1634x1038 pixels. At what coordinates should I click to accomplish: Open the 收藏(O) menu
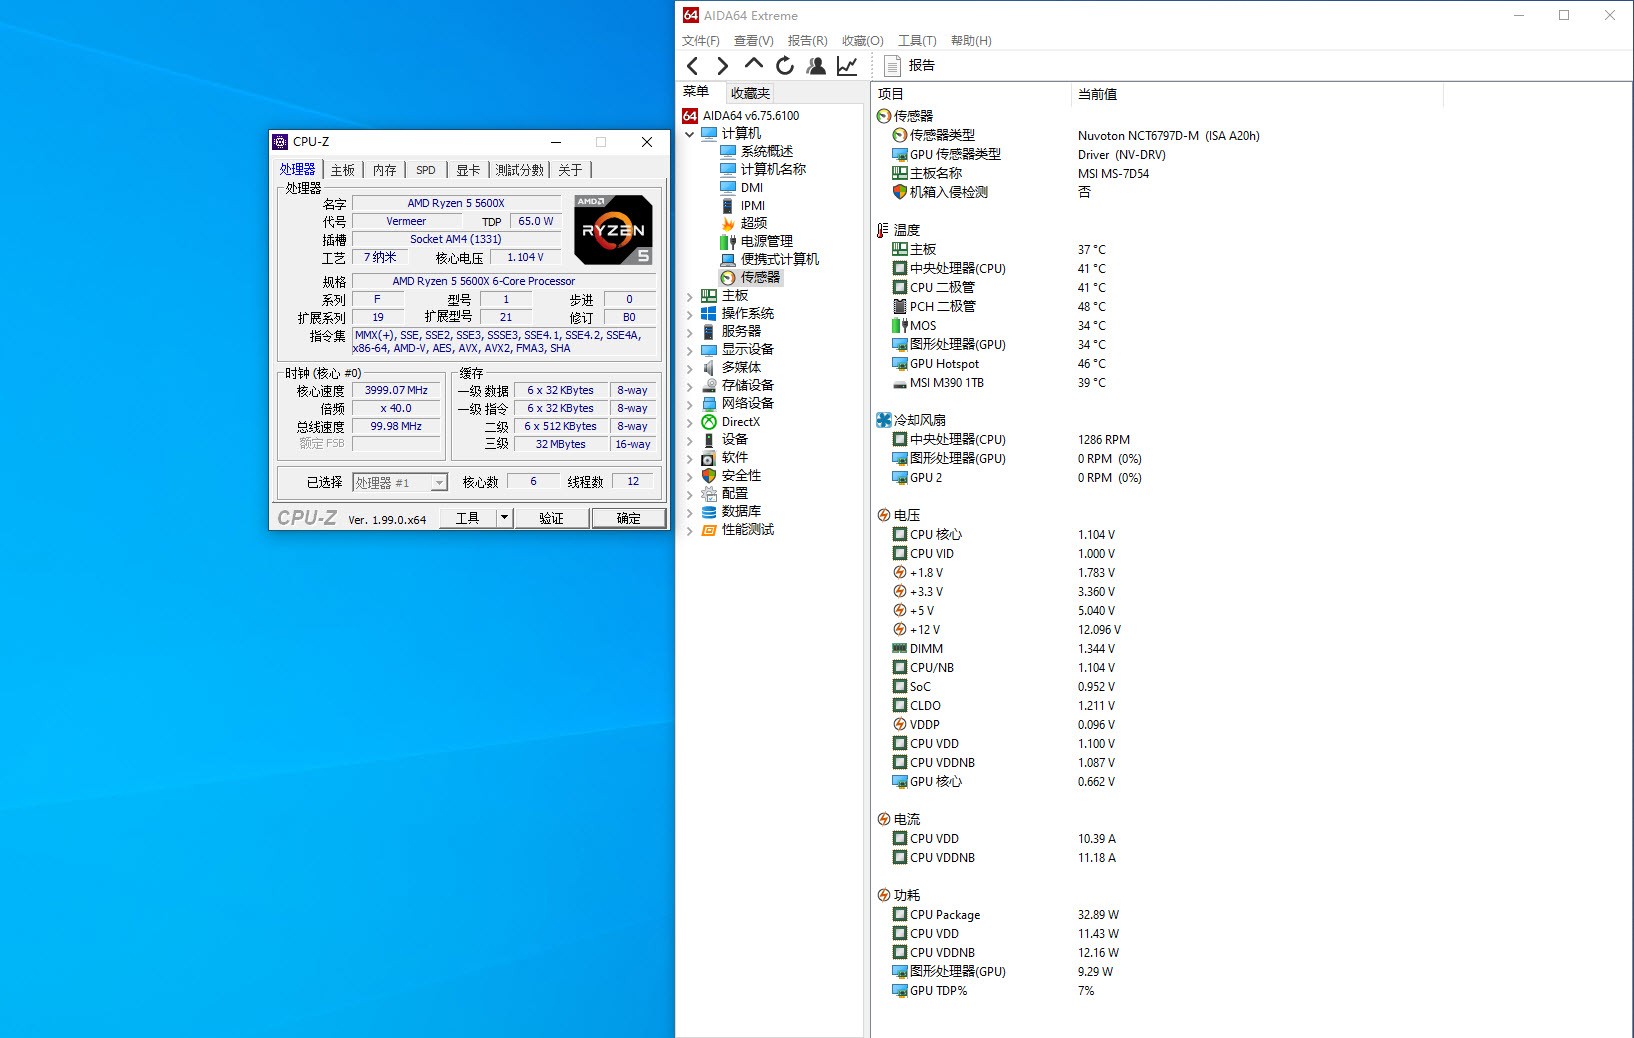click(x=862, y=41)
